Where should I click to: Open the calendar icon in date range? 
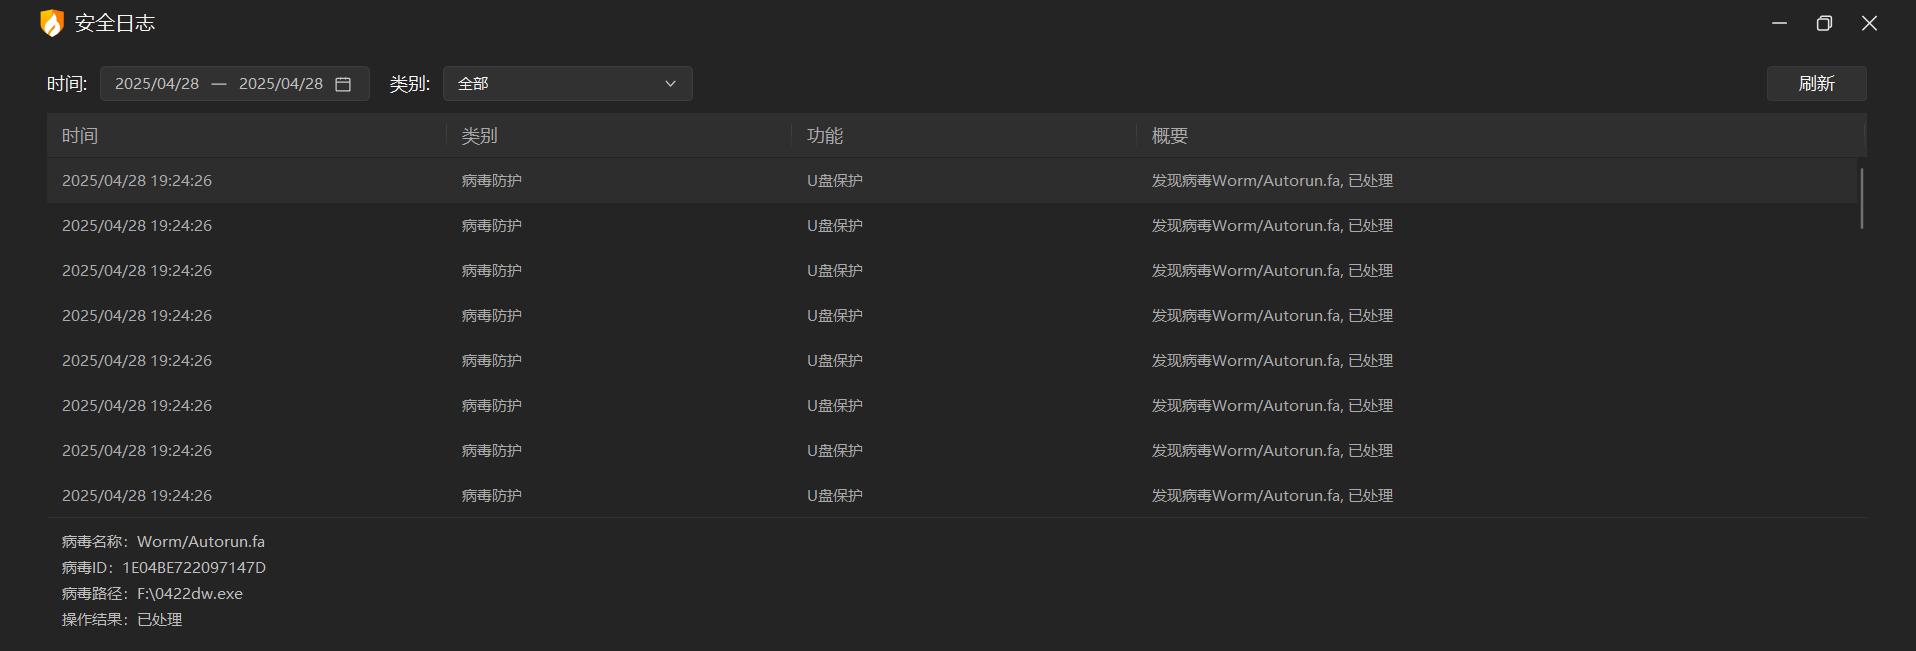[x=343, y=84]
